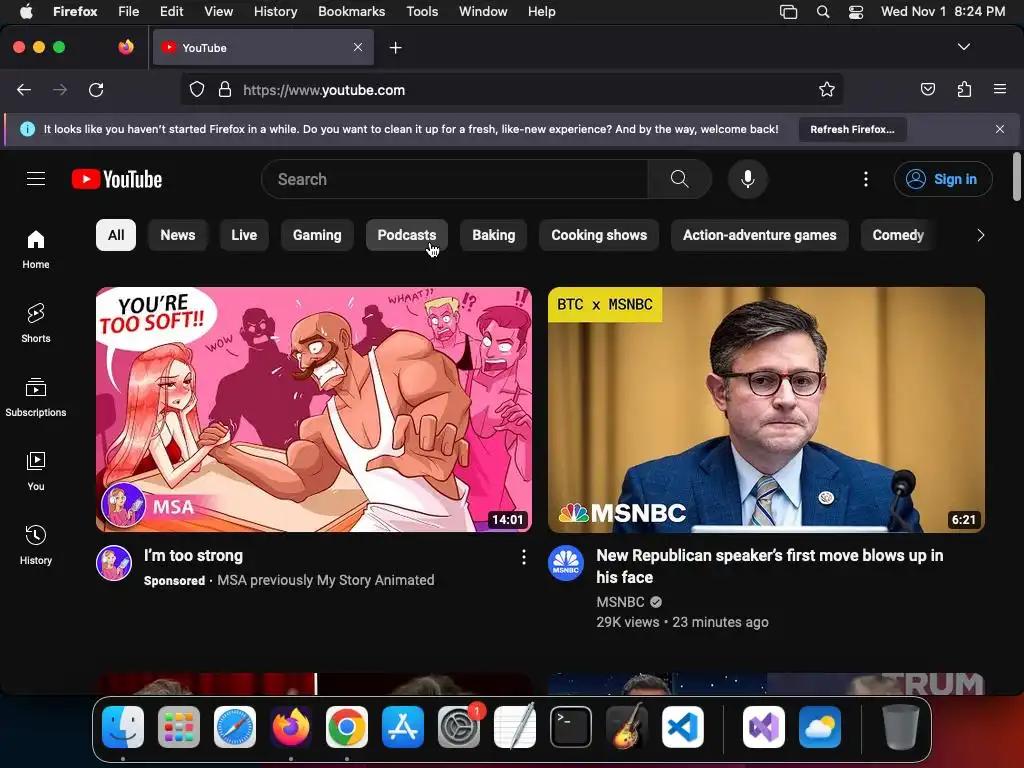
Task: Reload the current page
Action: click(96, 89)
